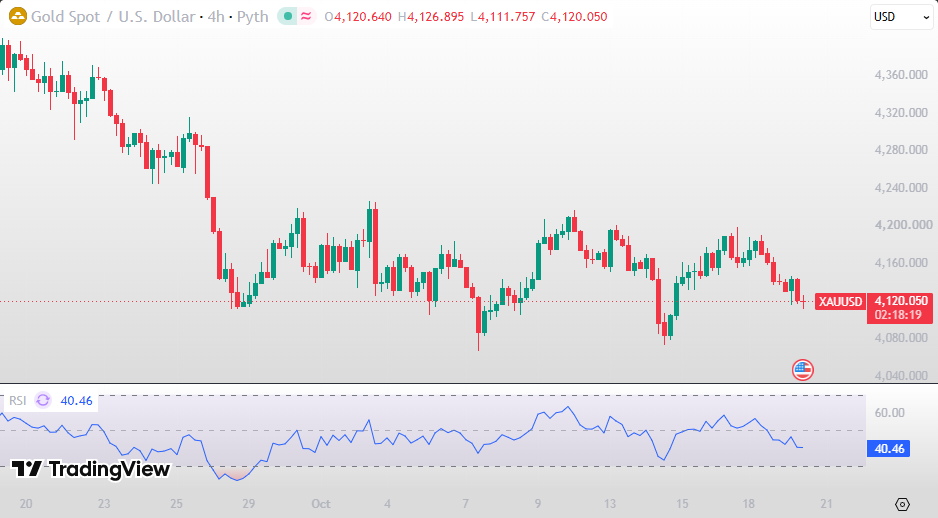
Task: Click the 4,360.000 price axis label
Action: tap(901, 75)
